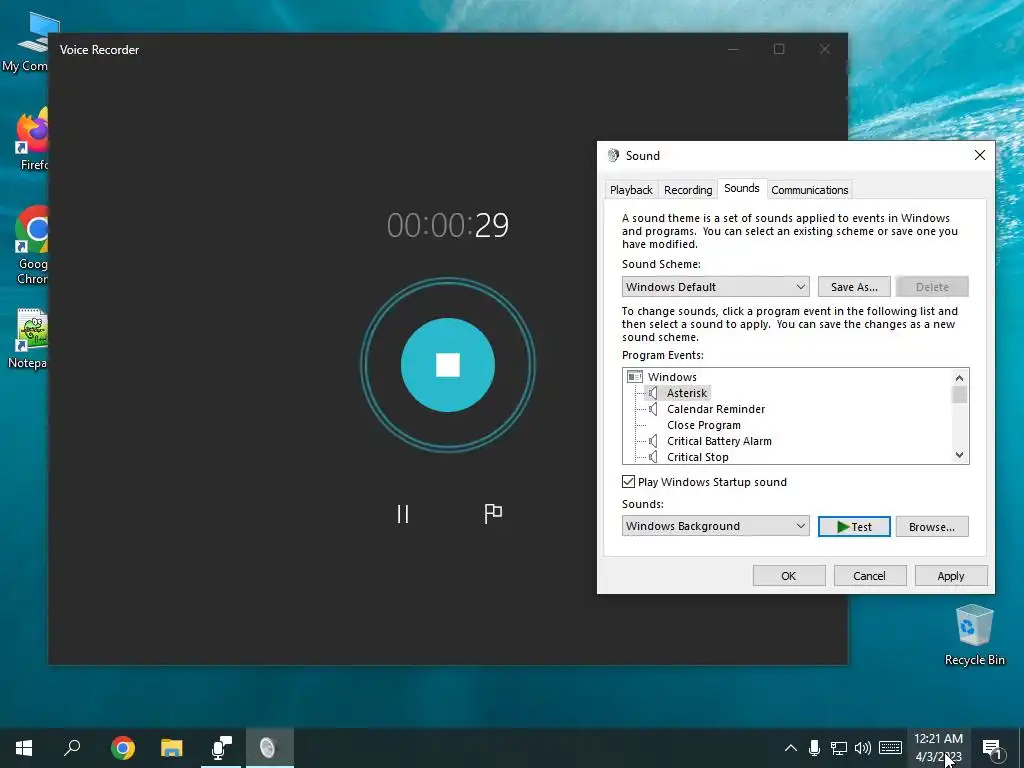Open File Explorer from the taskbar
The height and width of the screenshot is (768, 1024).
[172, 748]
